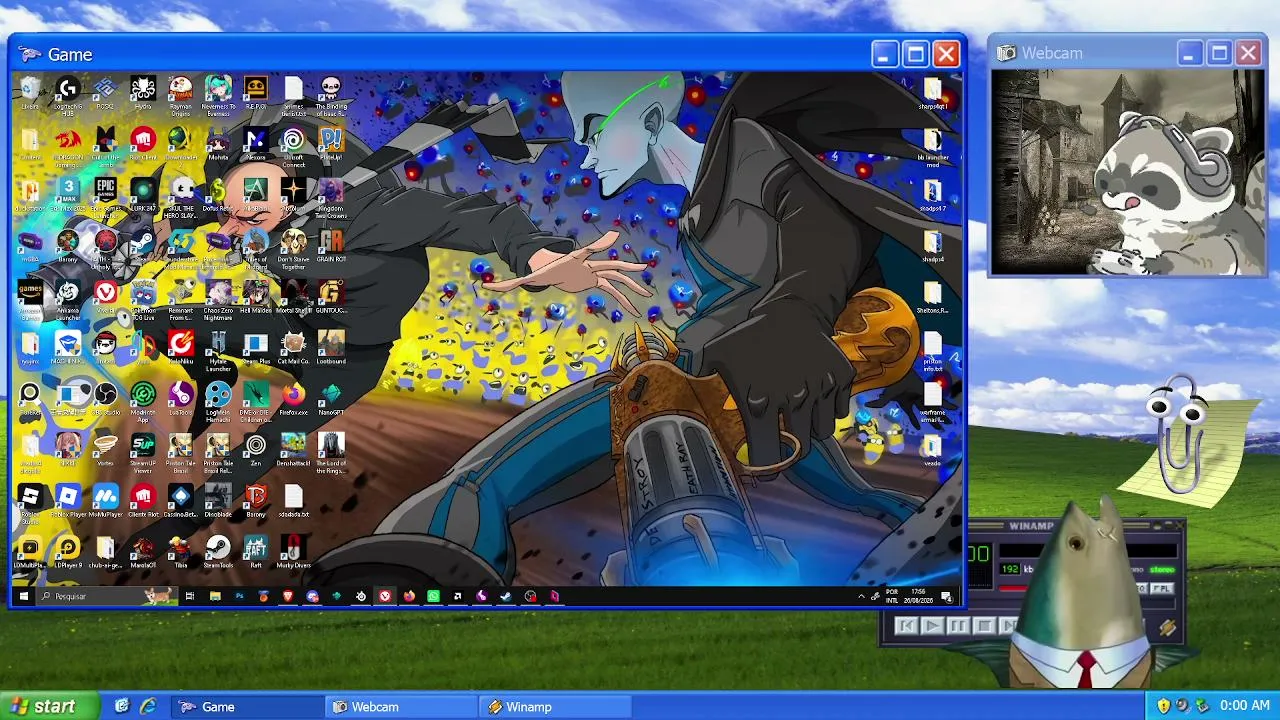
Task: Open The Binding of Isaac shortcut
Action: [x=331, y=94]
